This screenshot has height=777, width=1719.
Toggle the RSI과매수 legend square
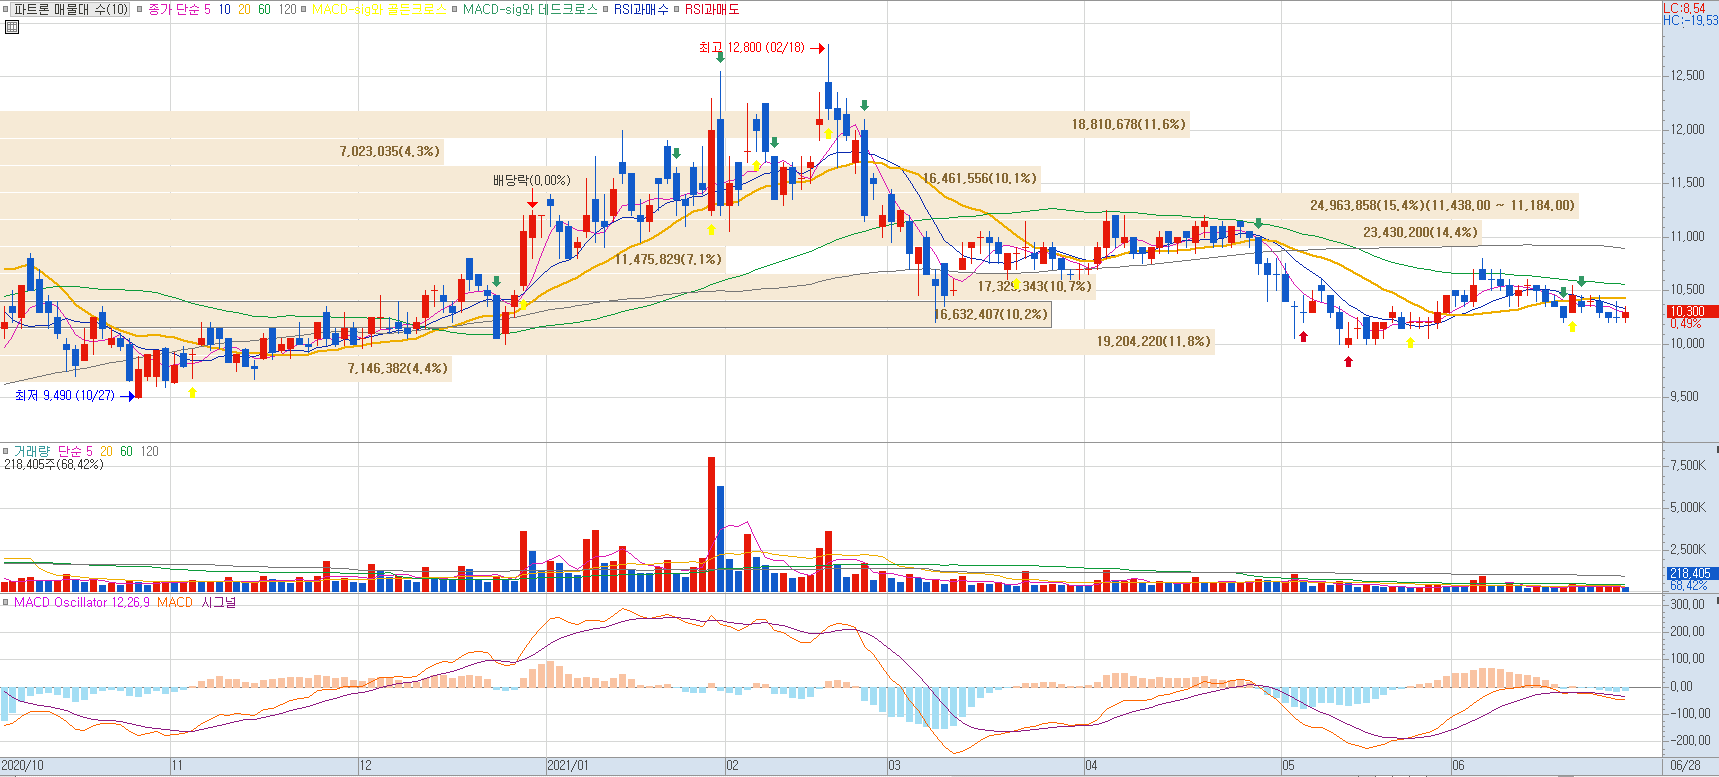[x=606, y=9]
